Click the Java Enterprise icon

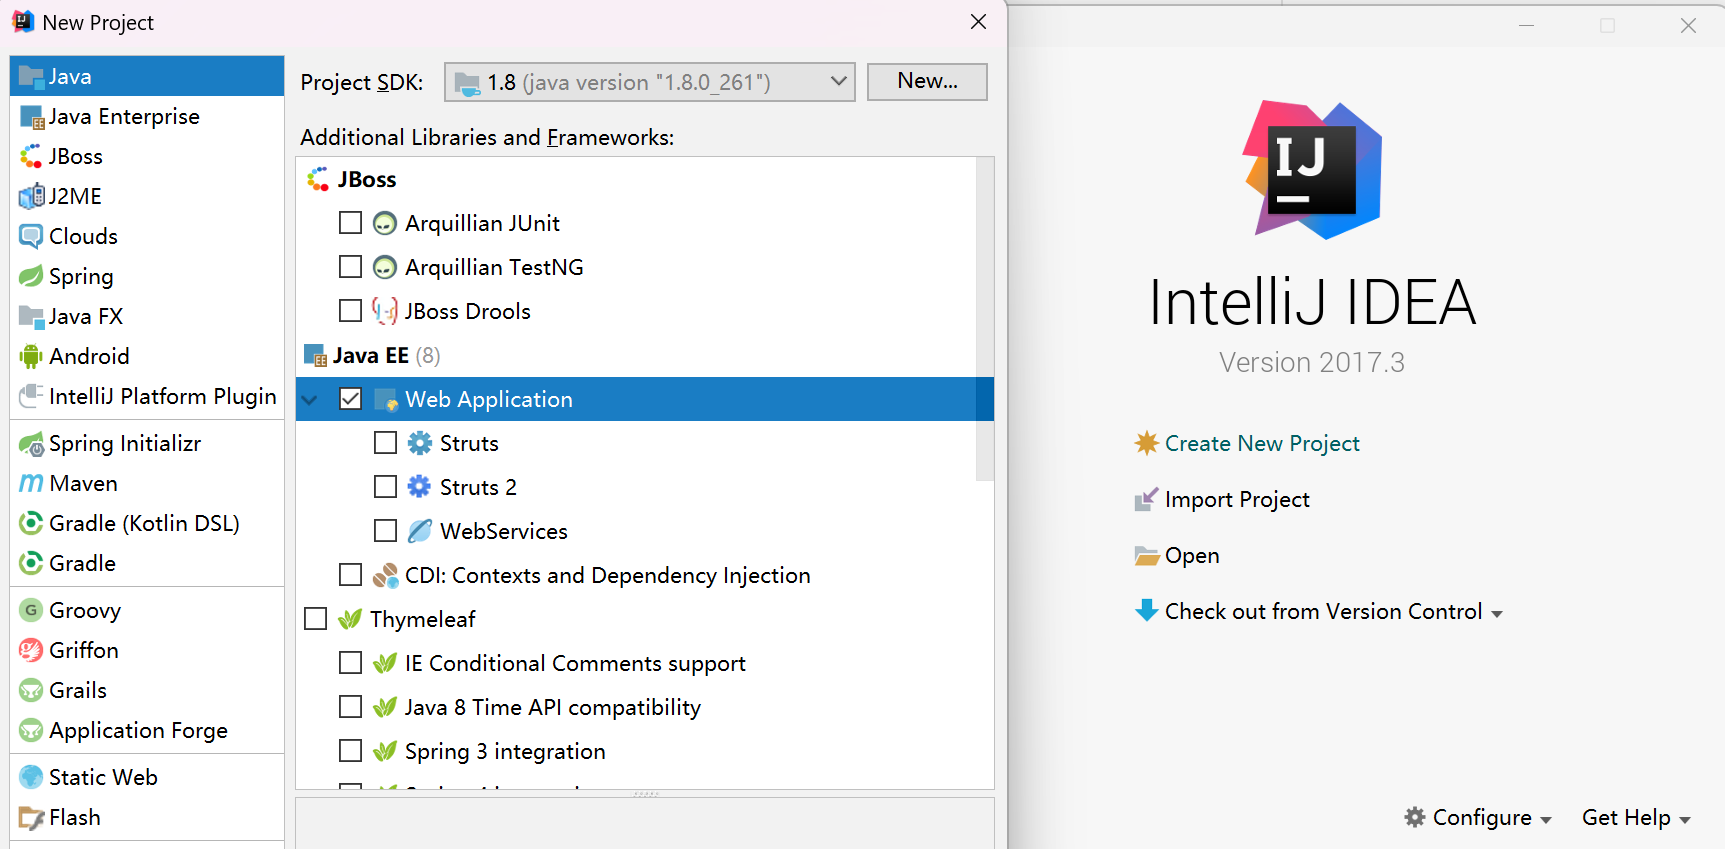(x=32, y=117)
